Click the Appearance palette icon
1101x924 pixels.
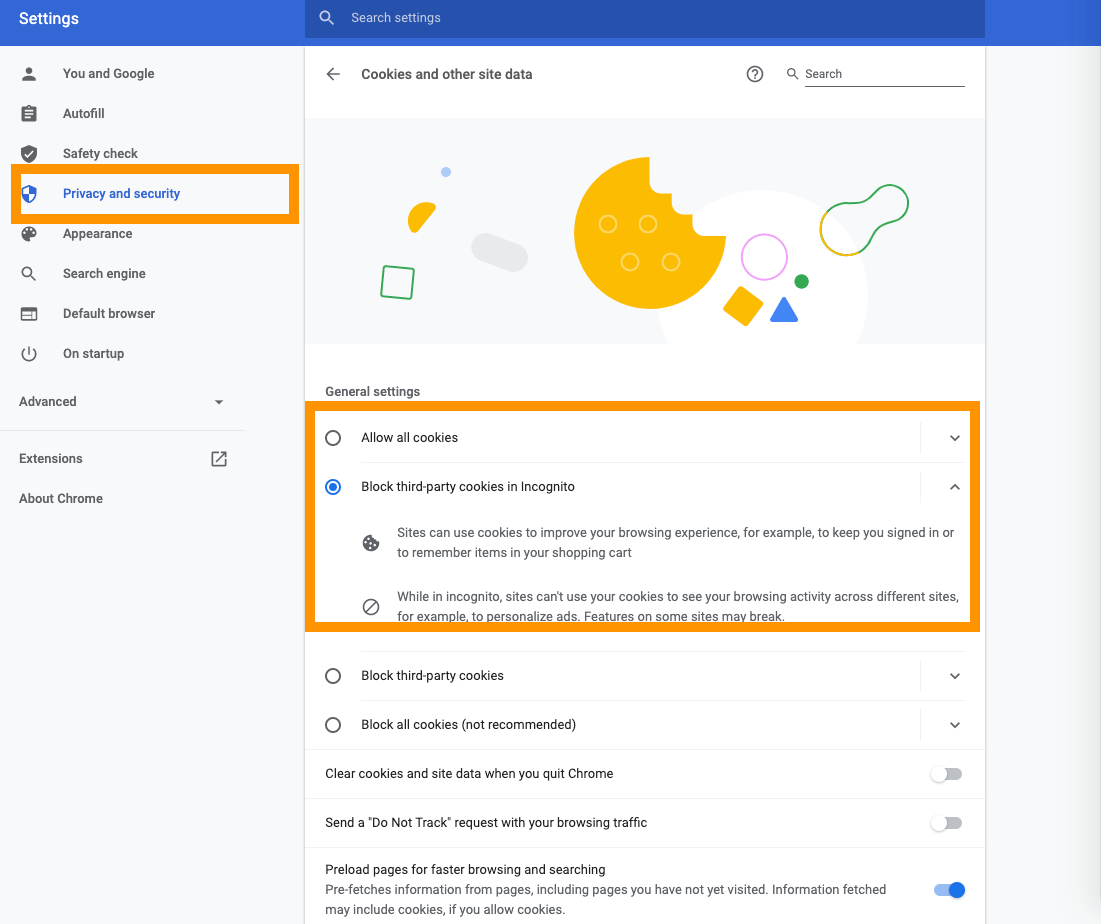tap(29, 234)
